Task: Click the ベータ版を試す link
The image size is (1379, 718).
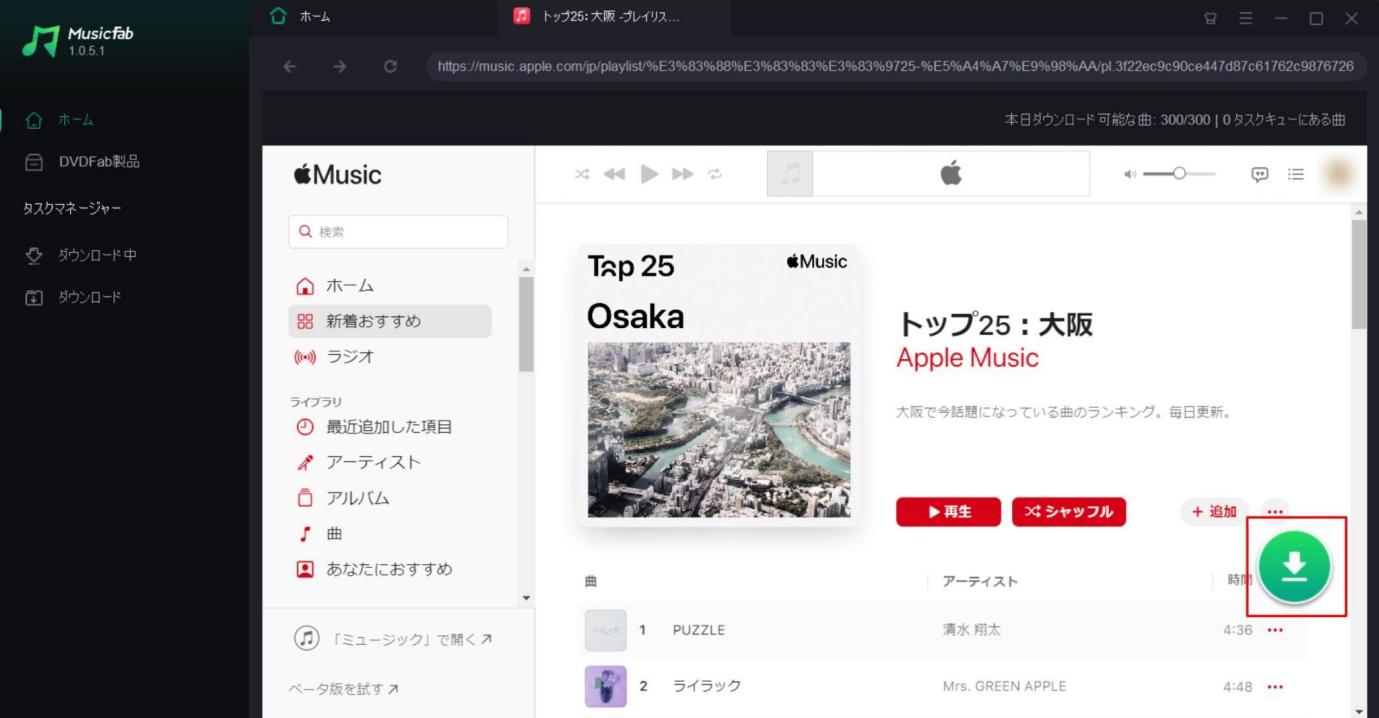Action: (x=344, y=689)
